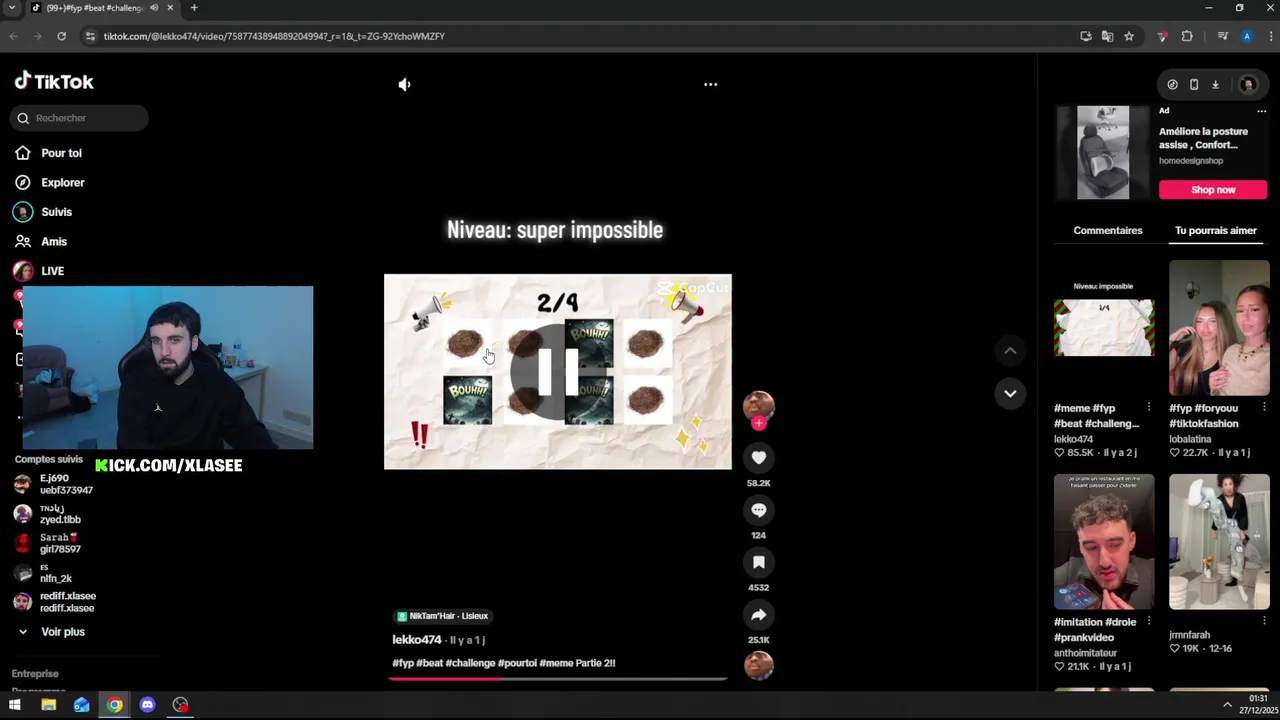Click the #fyp hashtag in the caption
Screen dimensions: 1280x720
click(403, 663)
